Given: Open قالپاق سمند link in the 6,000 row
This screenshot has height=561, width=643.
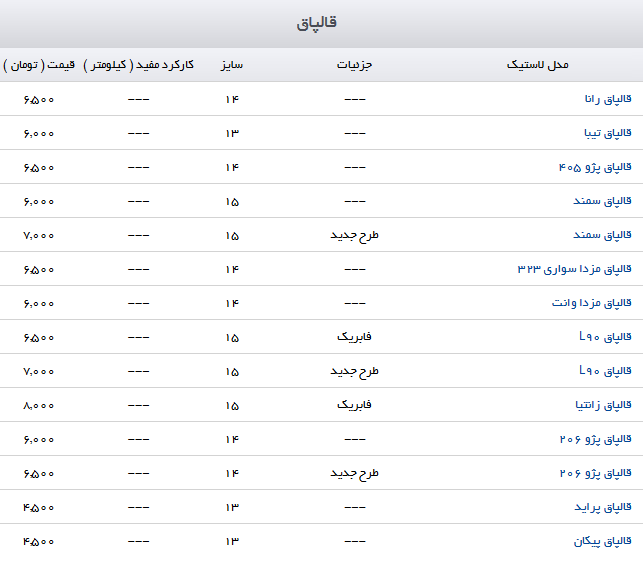Looking at the screenshot, I should pos(602,201).
